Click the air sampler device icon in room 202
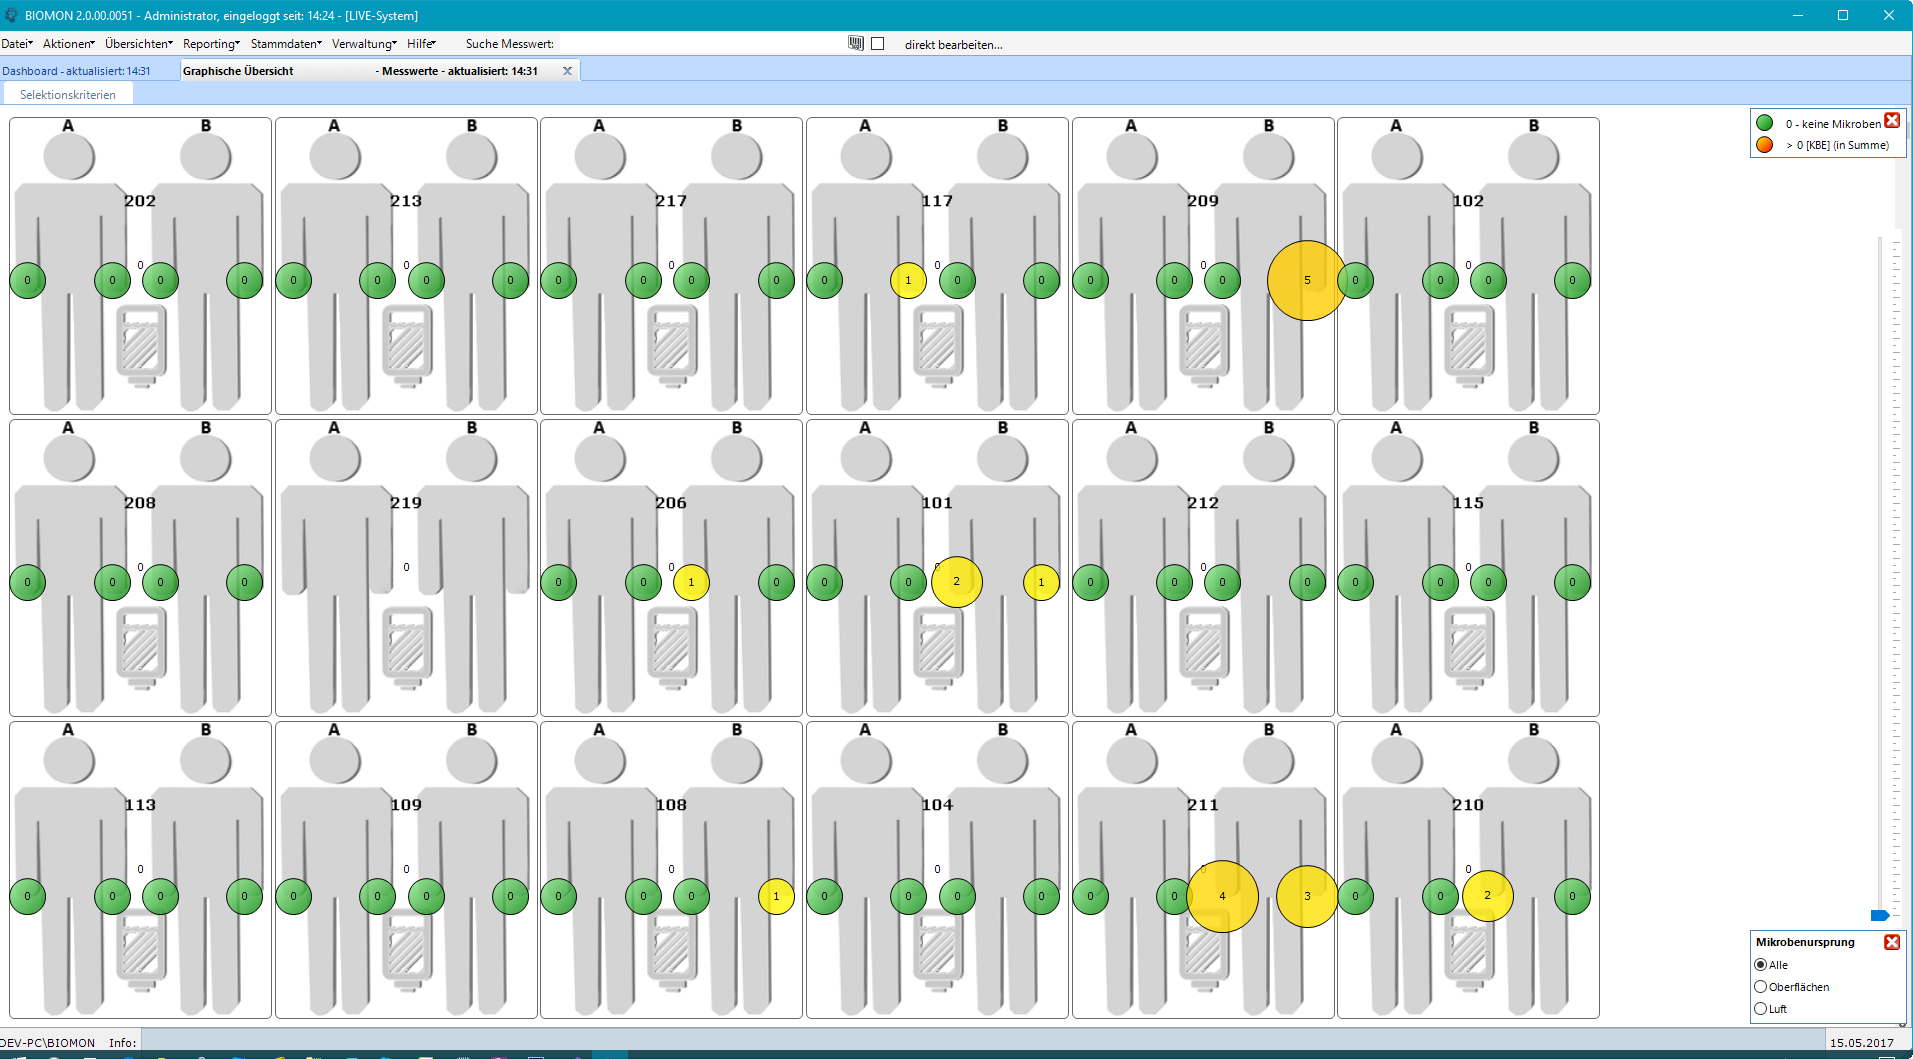This screenshot has height=1059, width=1913. [141, 346]
